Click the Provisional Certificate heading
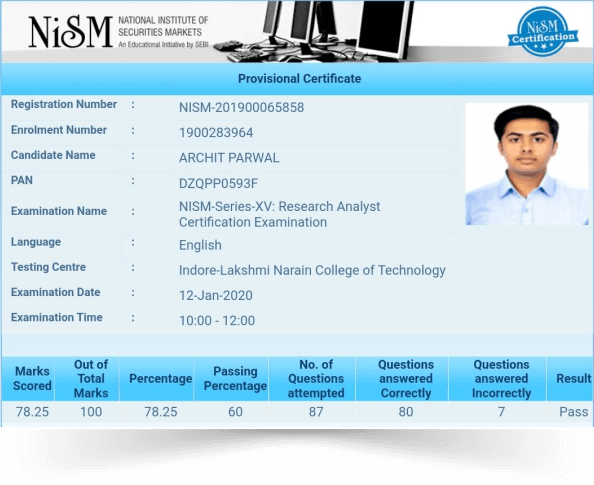 tap(299, 78)
